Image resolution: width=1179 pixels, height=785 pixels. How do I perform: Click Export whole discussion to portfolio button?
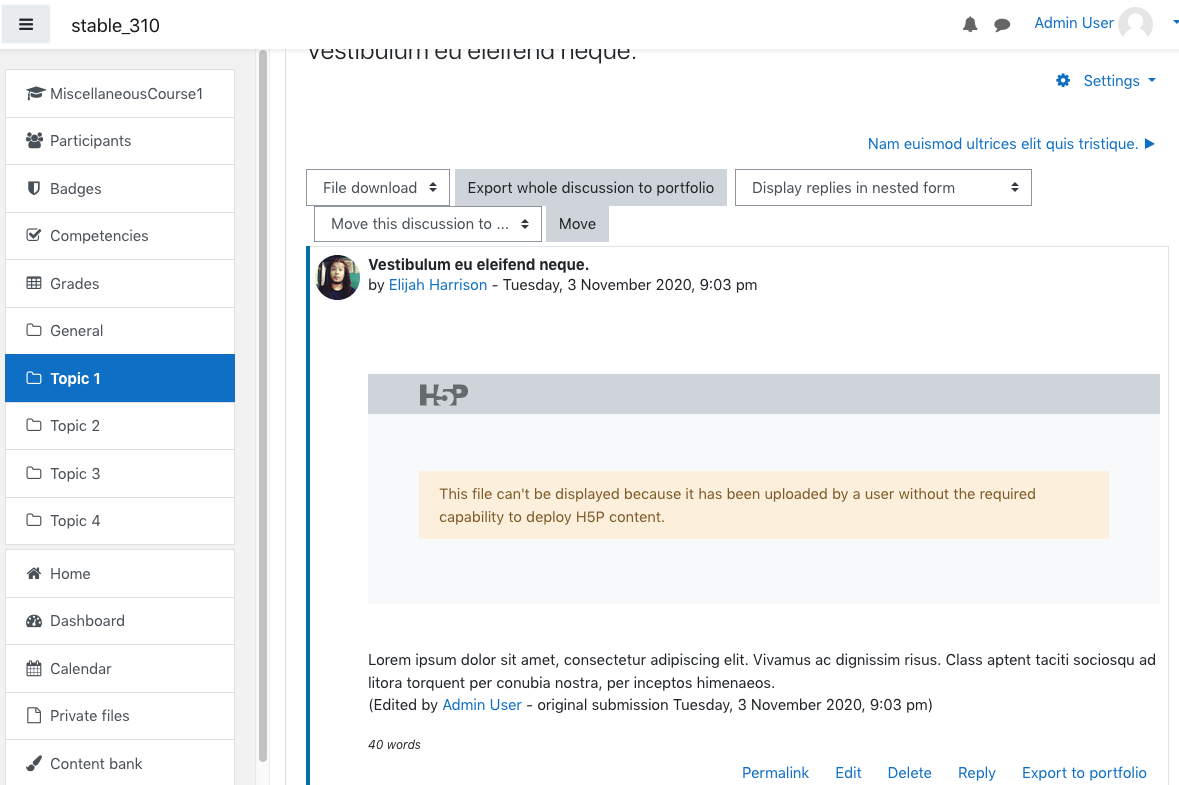coord(590,188)
